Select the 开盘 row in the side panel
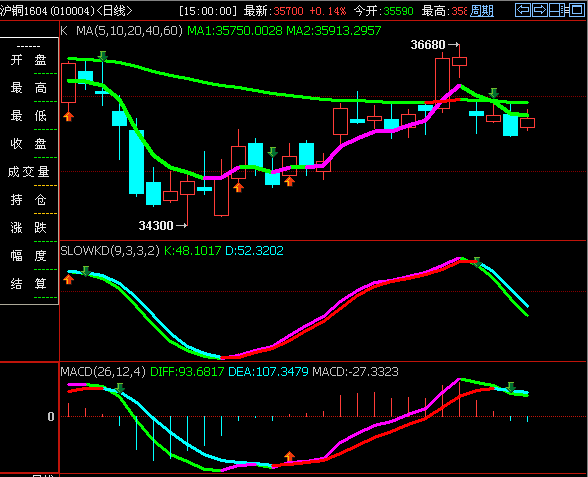The width and height of the screenshot is (588, 477). coord(28,60)
